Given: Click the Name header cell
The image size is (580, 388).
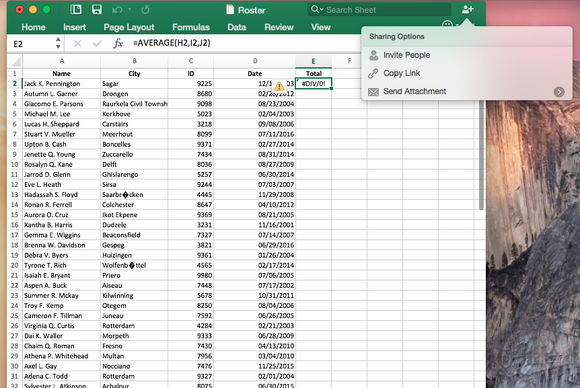Looking at the screenshot, I should pyautogui.click(x=61, y=74).
